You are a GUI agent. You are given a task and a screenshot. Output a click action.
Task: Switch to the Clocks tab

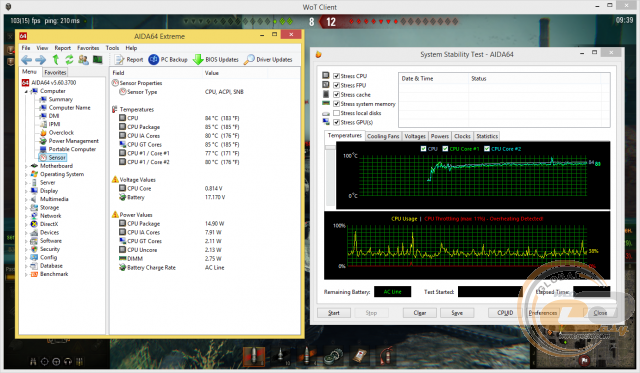tap(462, 136)
